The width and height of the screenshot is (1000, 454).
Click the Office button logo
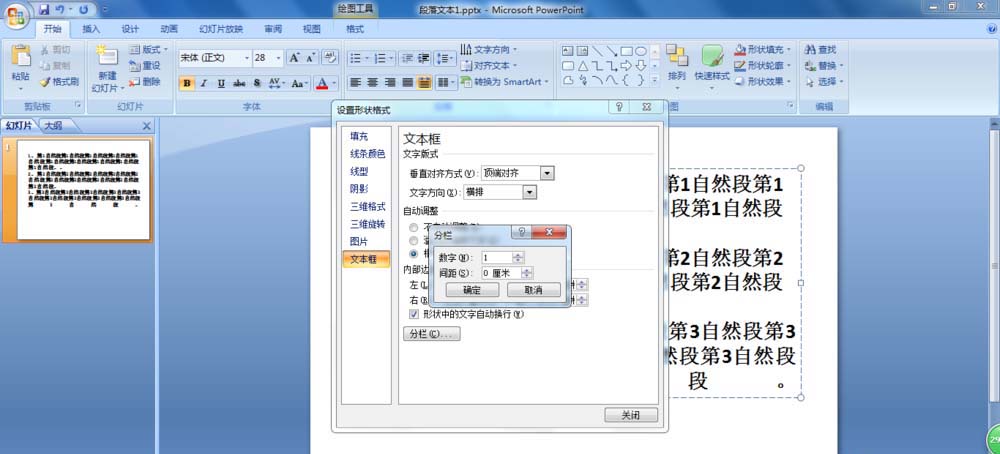[x=17, y=14]
